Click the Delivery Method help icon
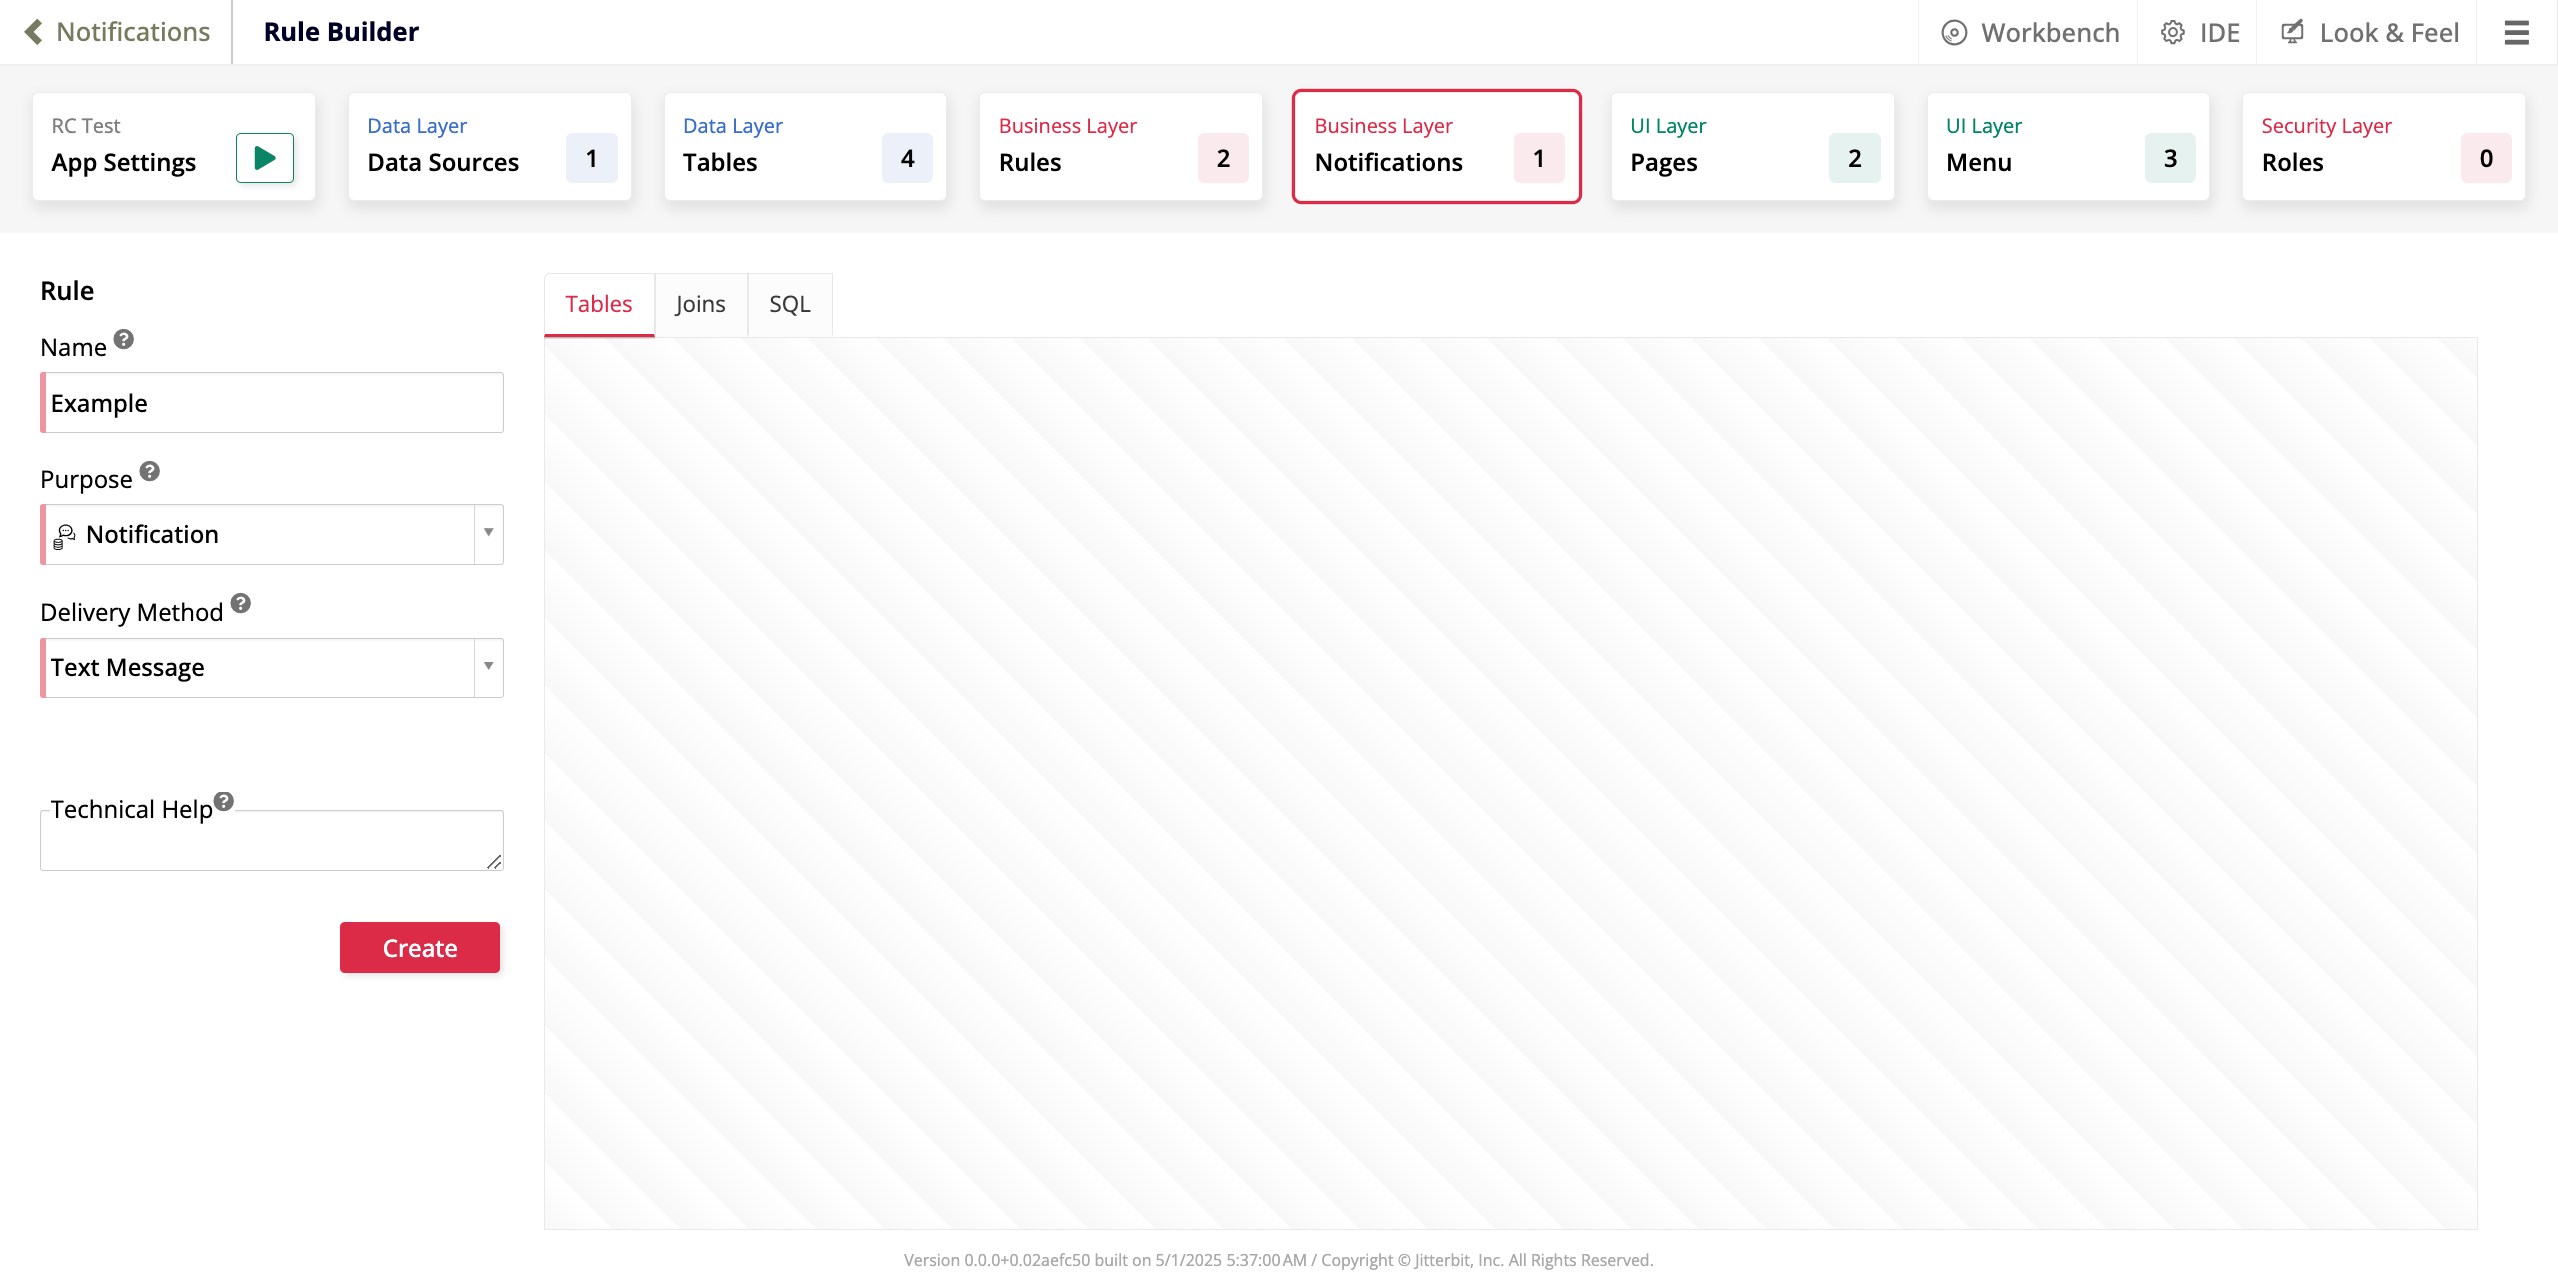 coord(240,603)
